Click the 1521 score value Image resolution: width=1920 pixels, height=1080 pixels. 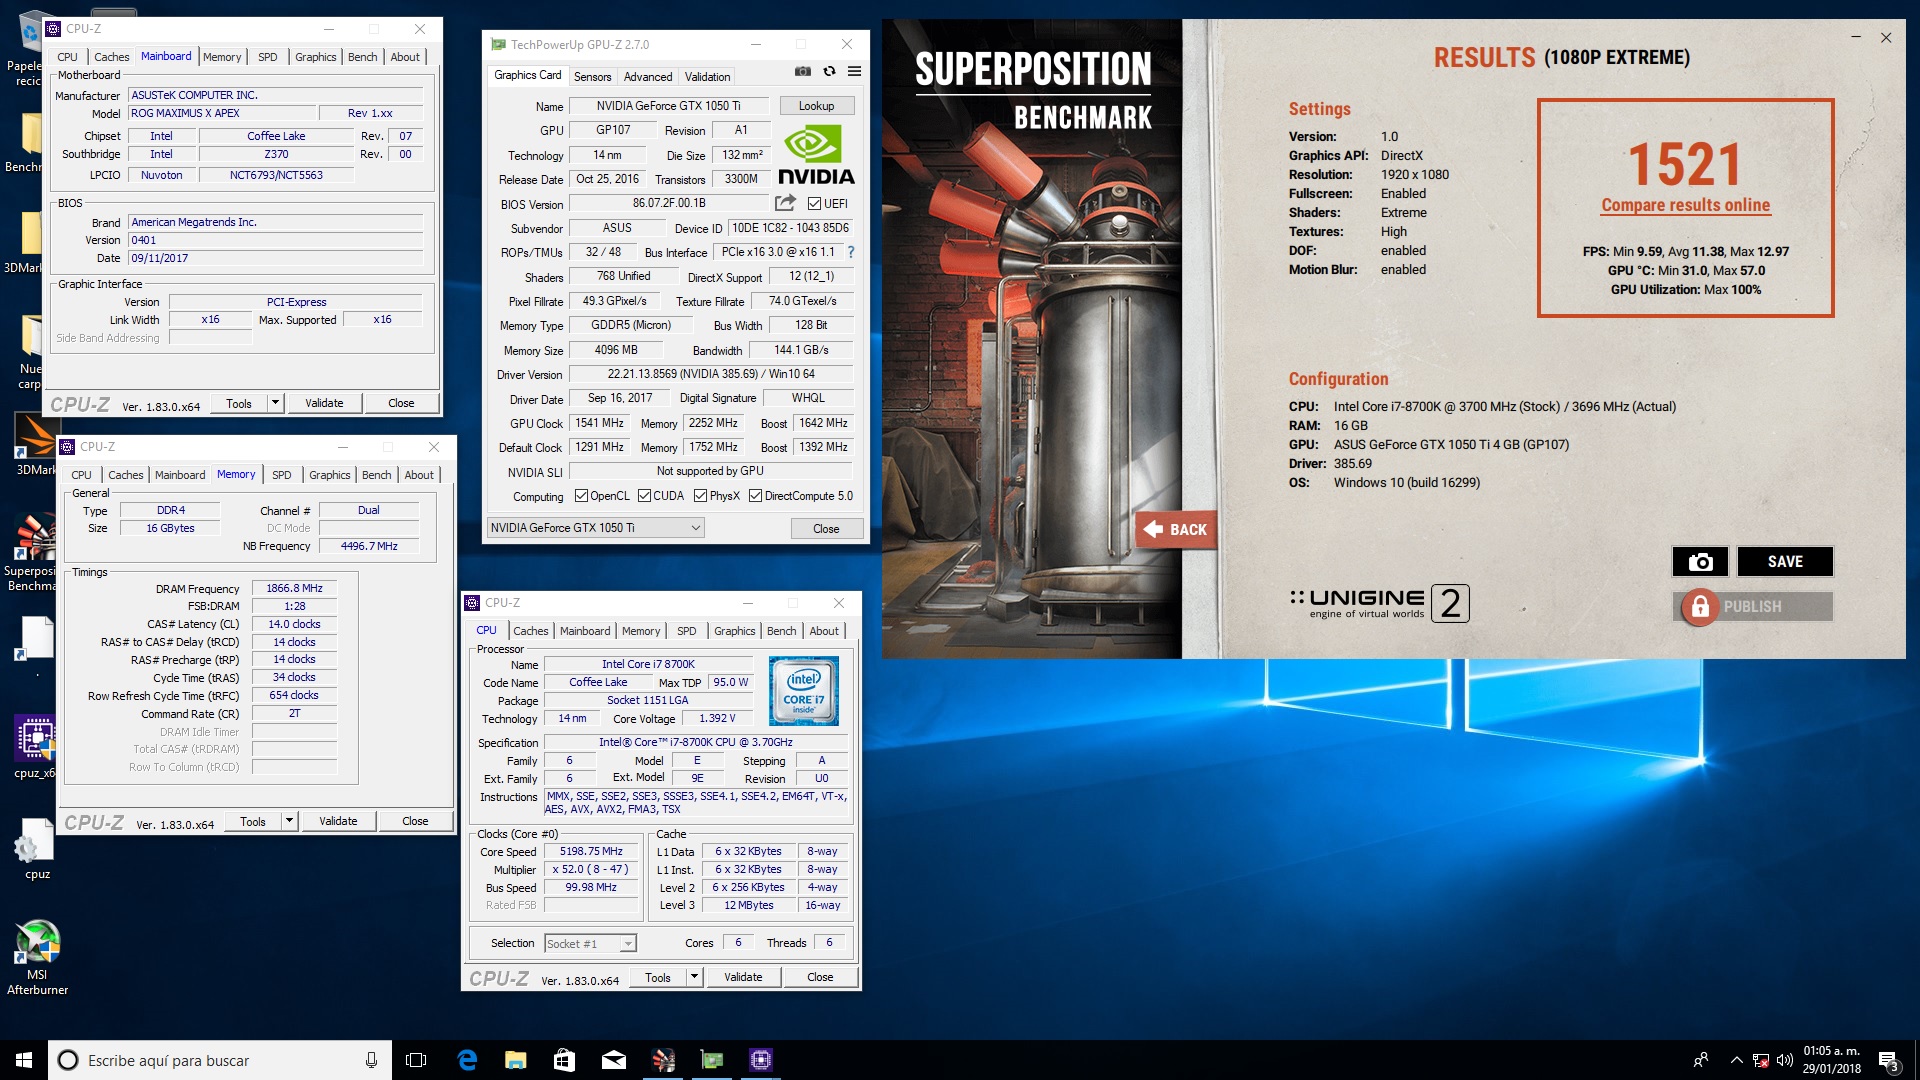(x=1685, y=164)
